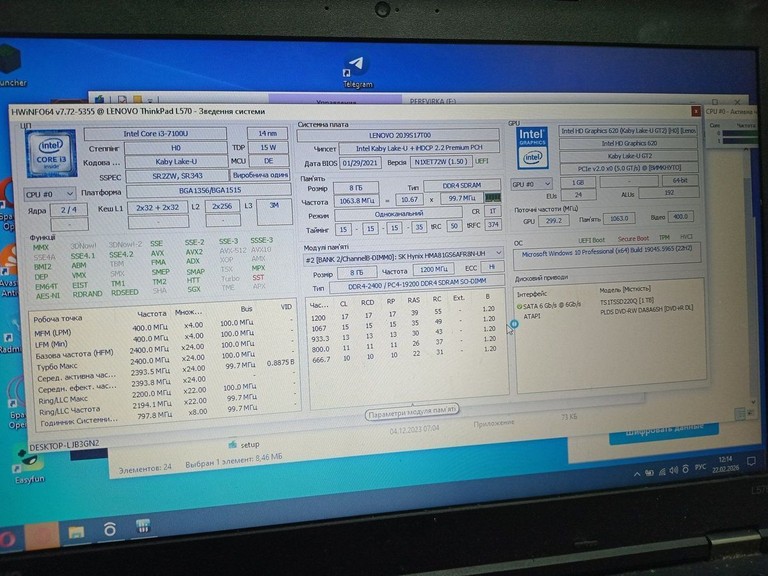Screen dimensions: 768x576
Task: Click the Виробнича одиниця button
Action: [x=260, y=175]
